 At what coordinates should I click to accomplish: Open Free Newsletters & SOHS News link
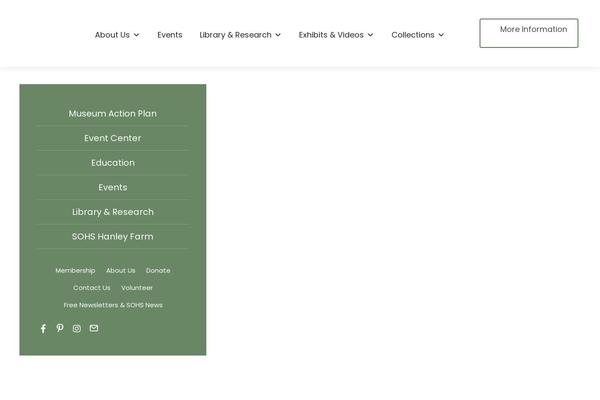coord(113,305)
